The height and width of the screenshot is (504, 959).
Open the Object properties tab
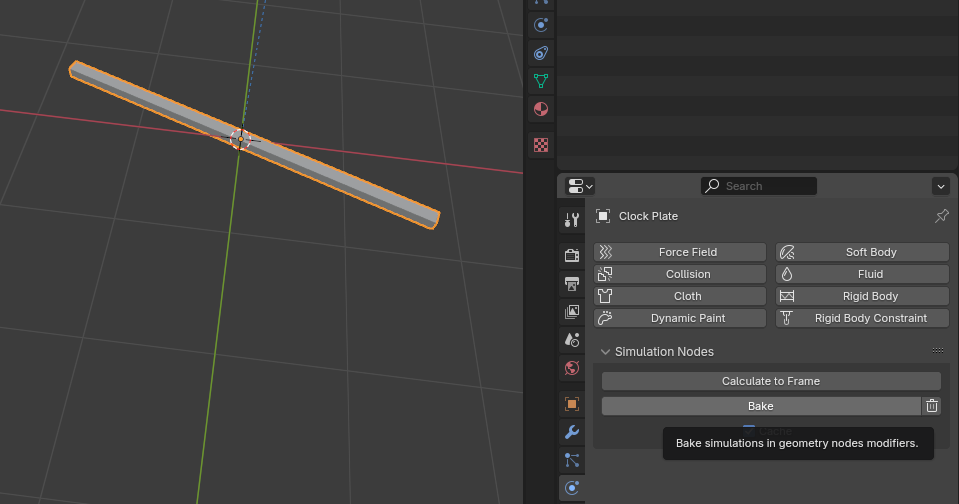(x=572, y=404)
